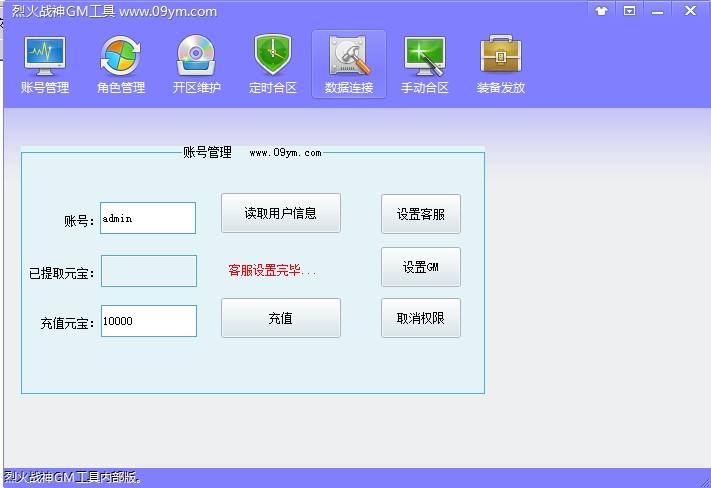Open the 角色管理 toolbar icon
Image resolution: width=711 pixels, height=488 pixels.
point(121,63)
